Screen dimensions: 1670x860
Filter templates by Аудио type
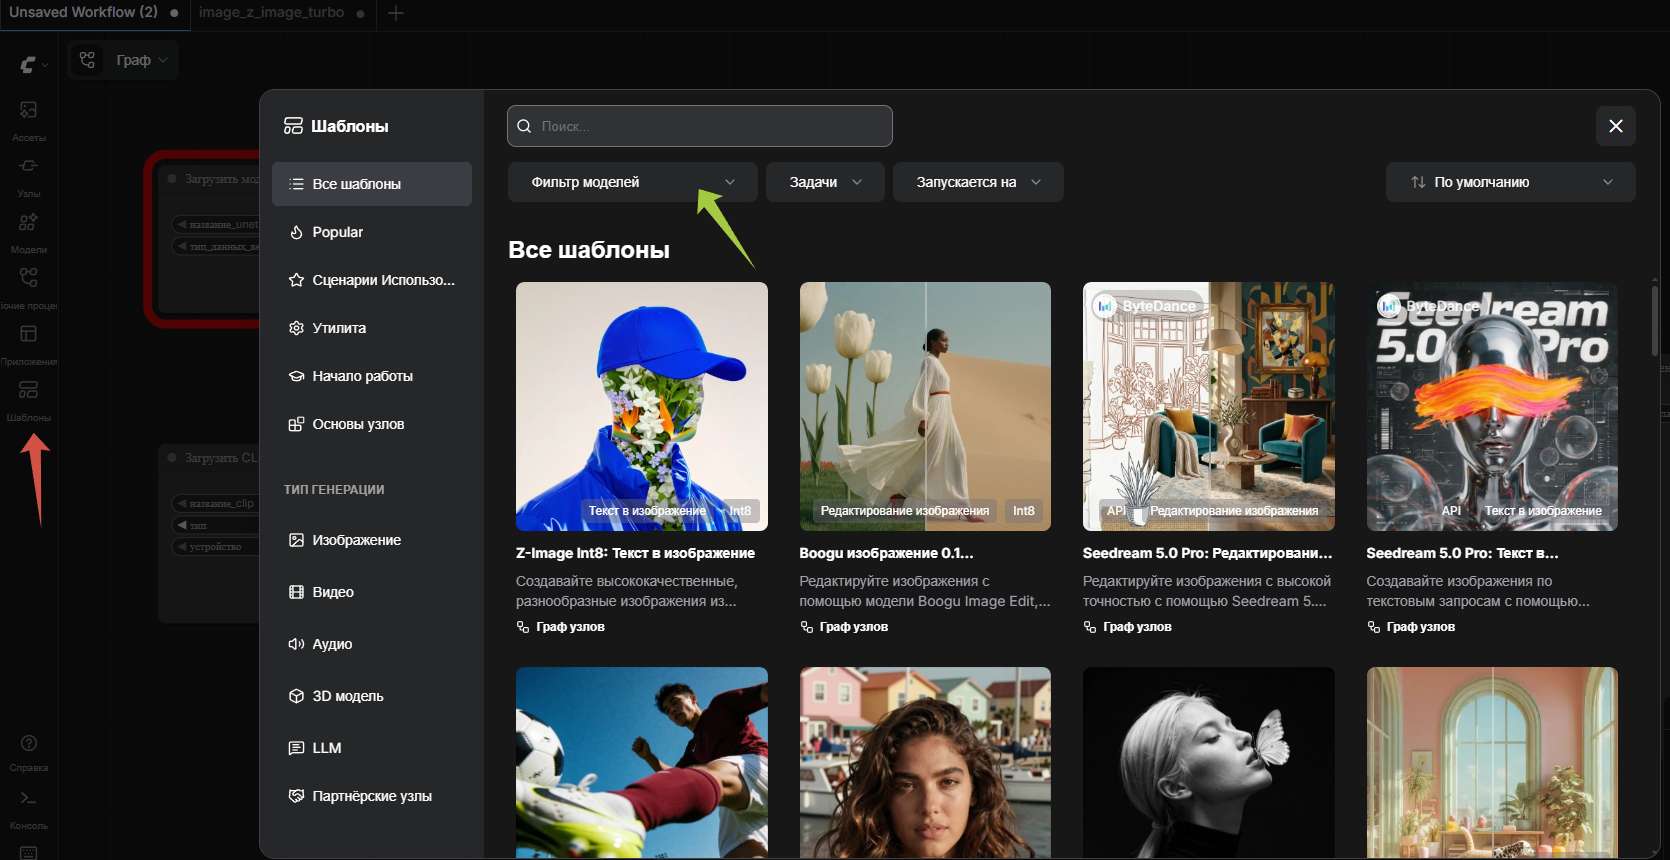click(x=372, y=644)
